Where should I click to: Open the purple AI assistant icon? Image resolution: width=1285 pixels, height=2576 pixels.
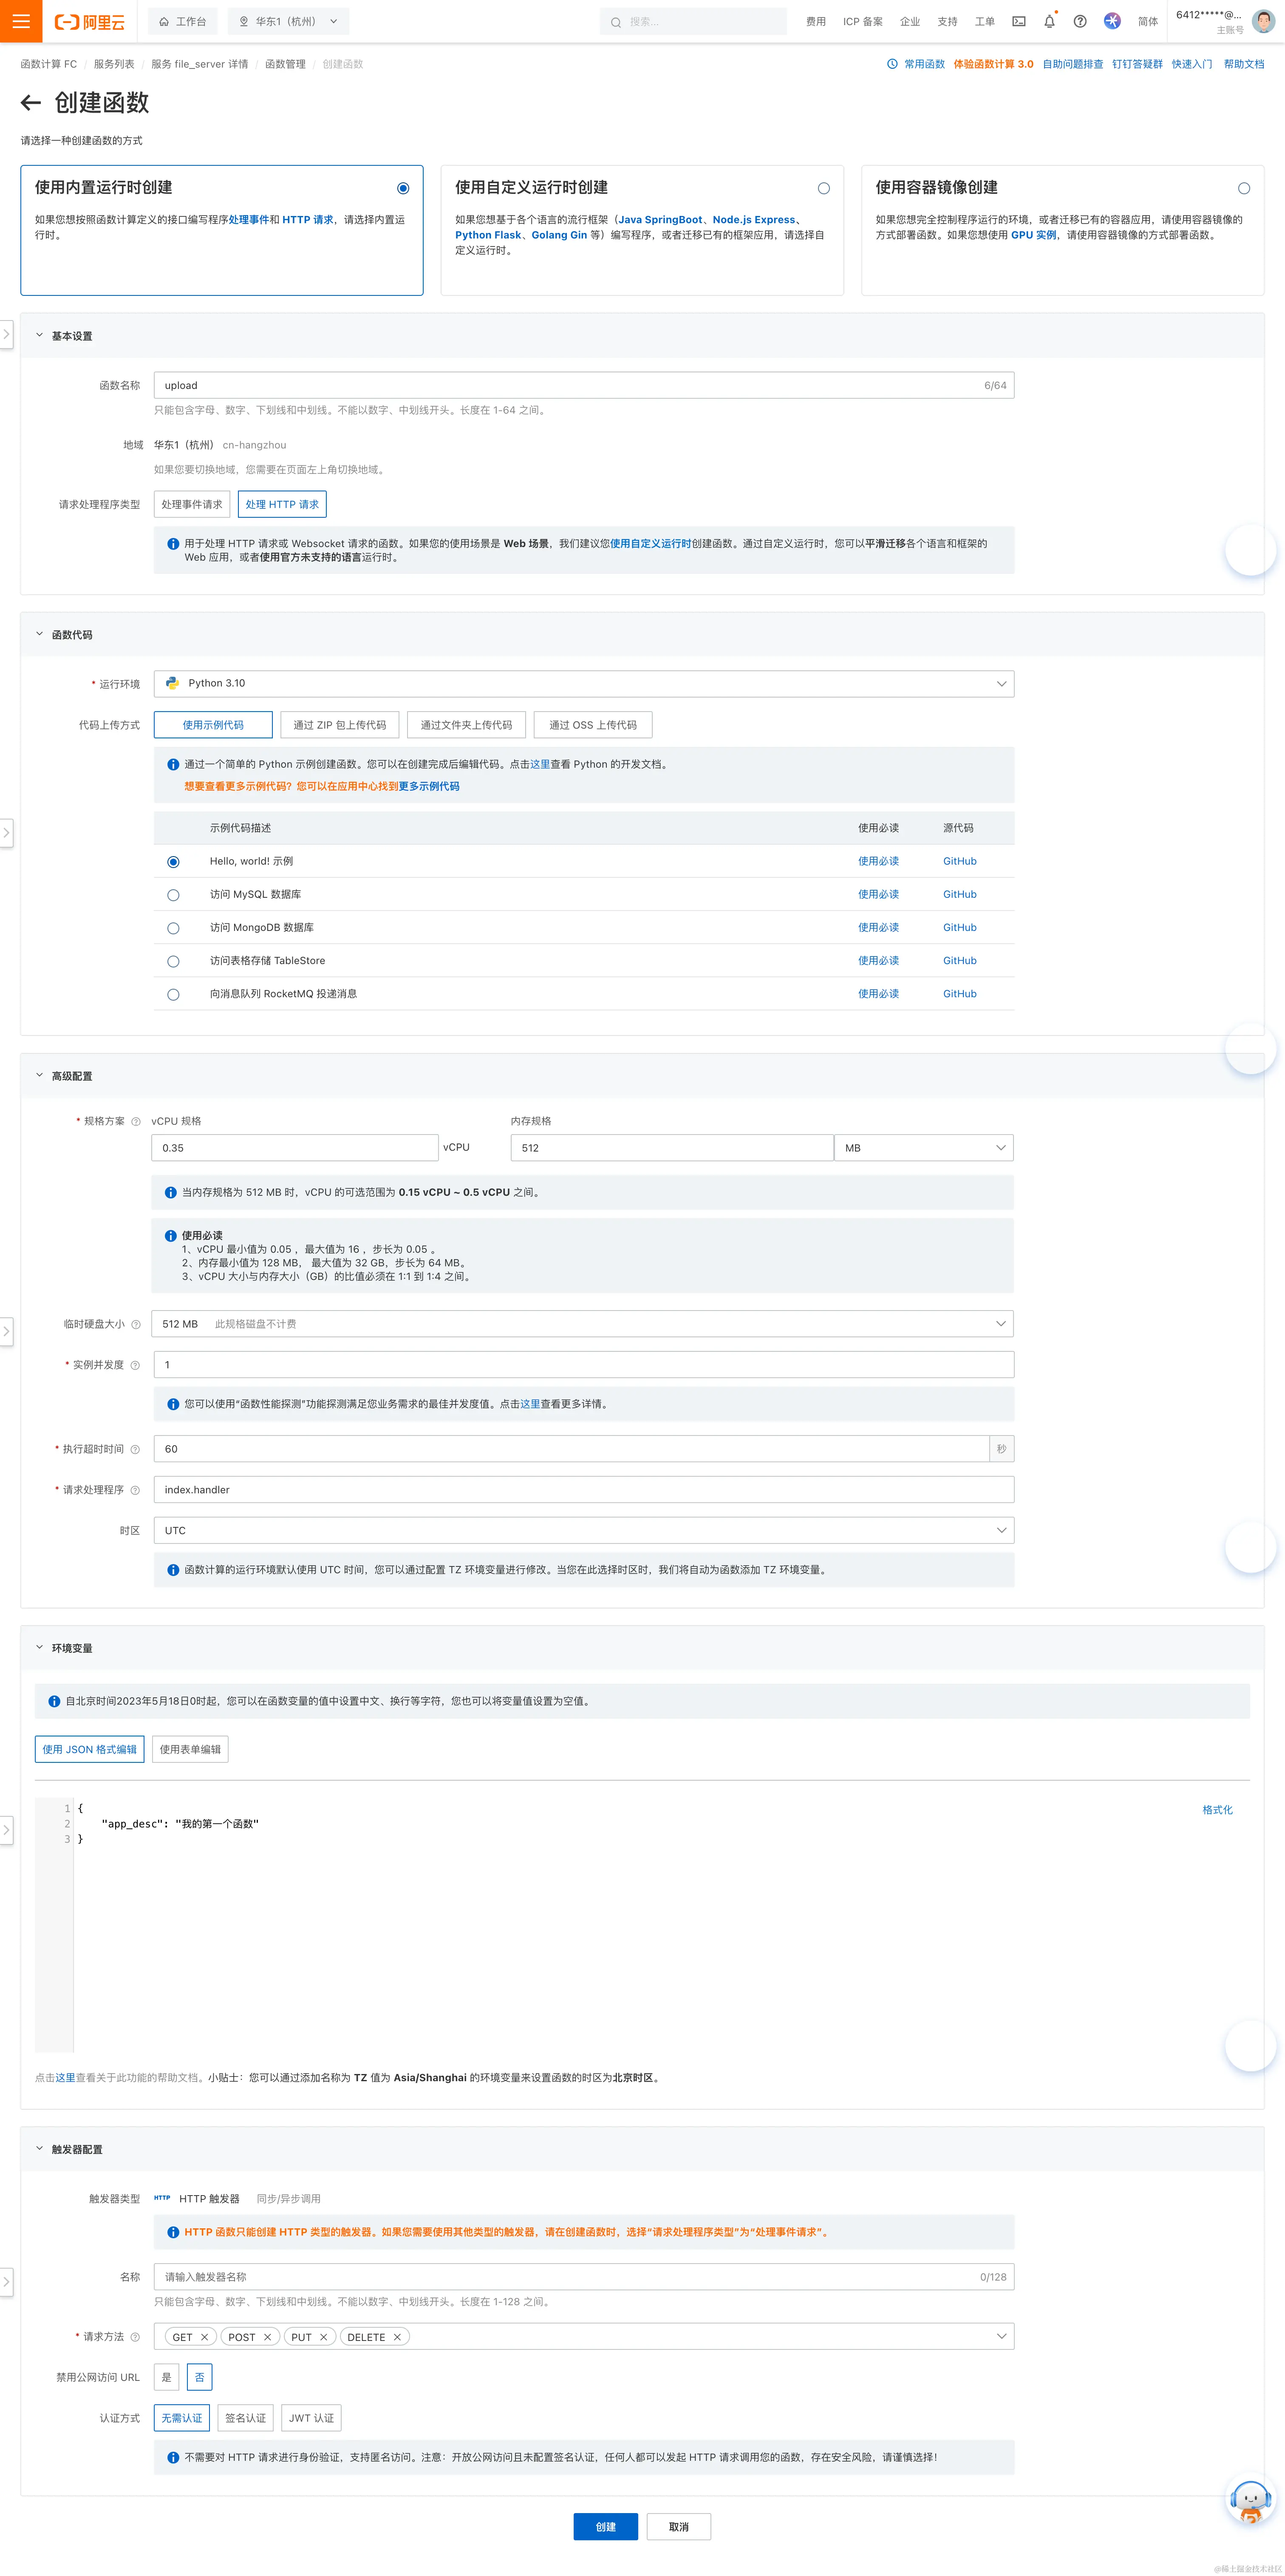tap(1112, 21)
